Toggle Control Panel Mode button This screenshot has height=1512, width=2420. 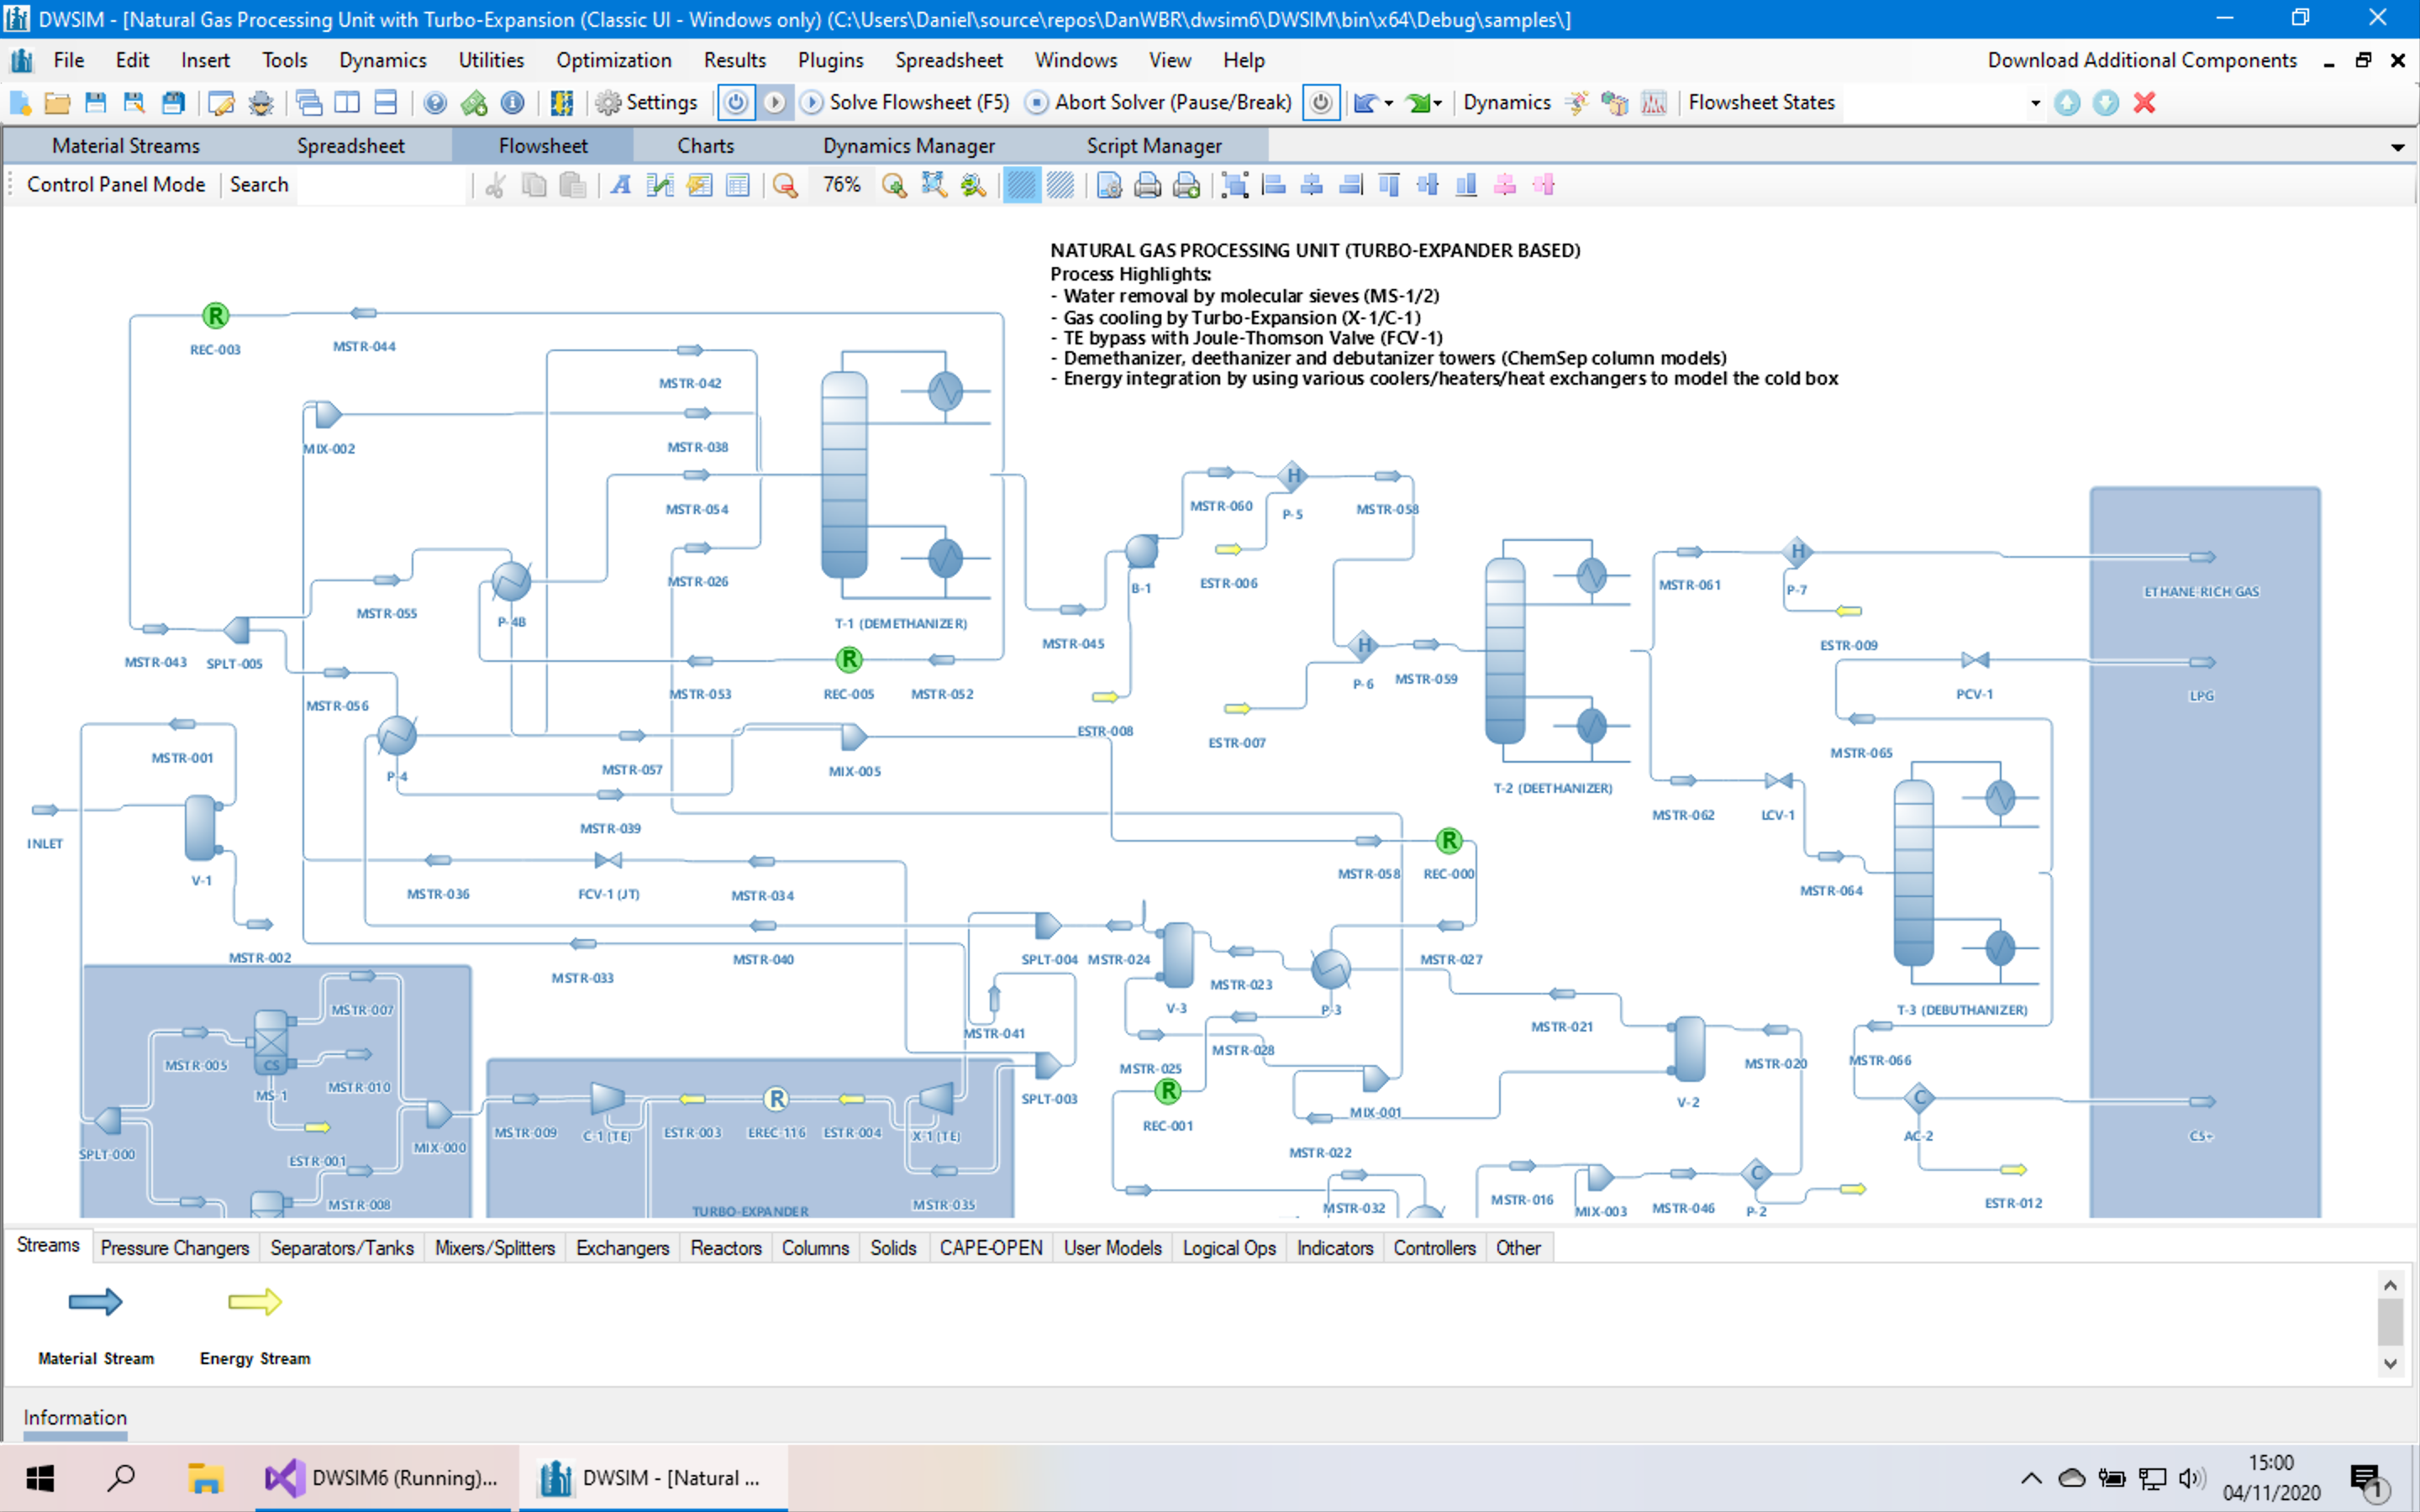[115, 185]
